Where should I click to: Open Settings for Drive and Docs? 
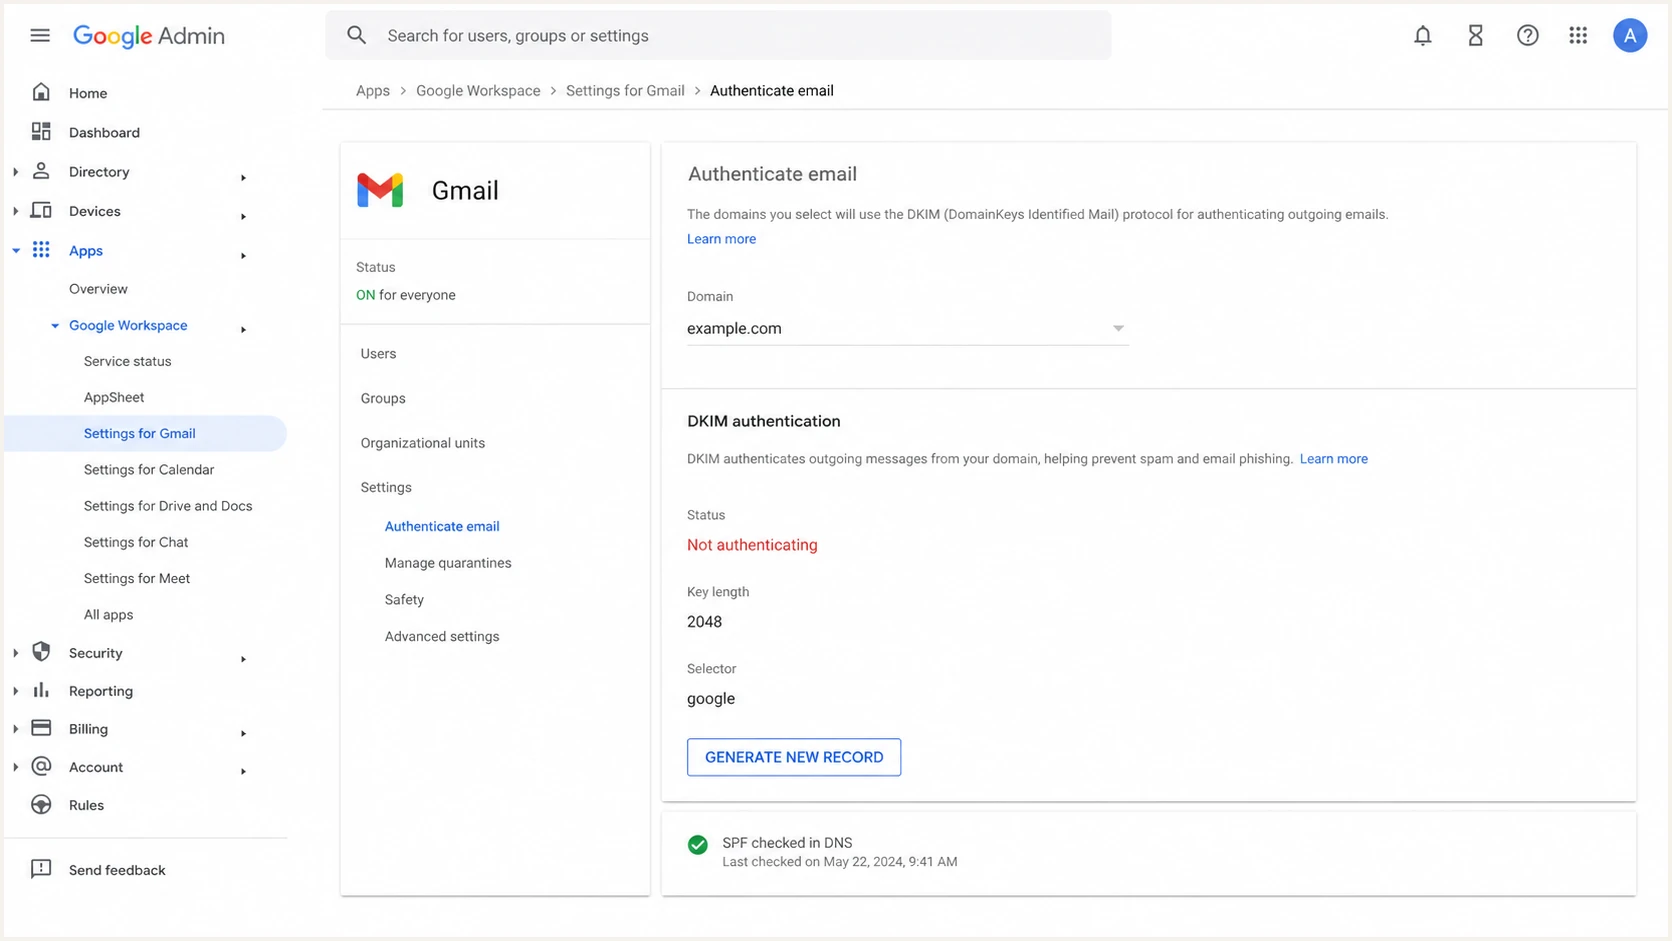tap(168, 506)
